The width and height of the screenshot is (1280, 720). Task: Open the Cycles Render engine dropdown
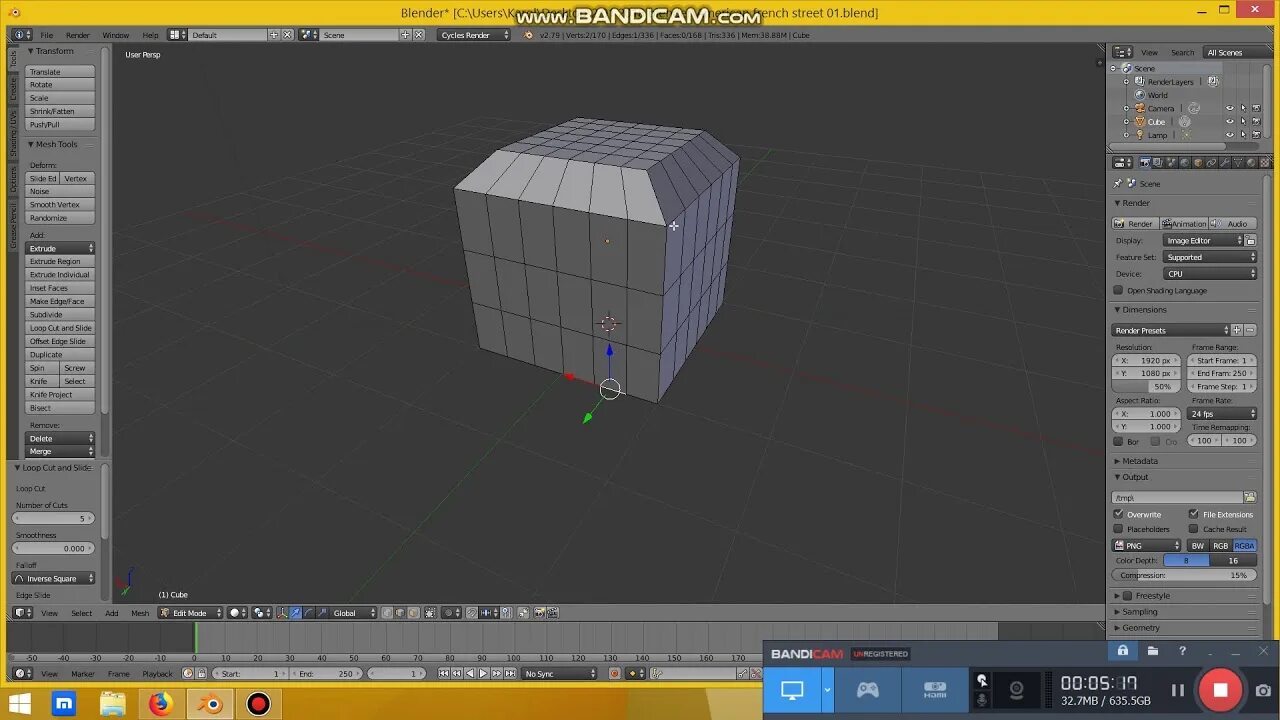pyautogui.click(x=474, y=35)
